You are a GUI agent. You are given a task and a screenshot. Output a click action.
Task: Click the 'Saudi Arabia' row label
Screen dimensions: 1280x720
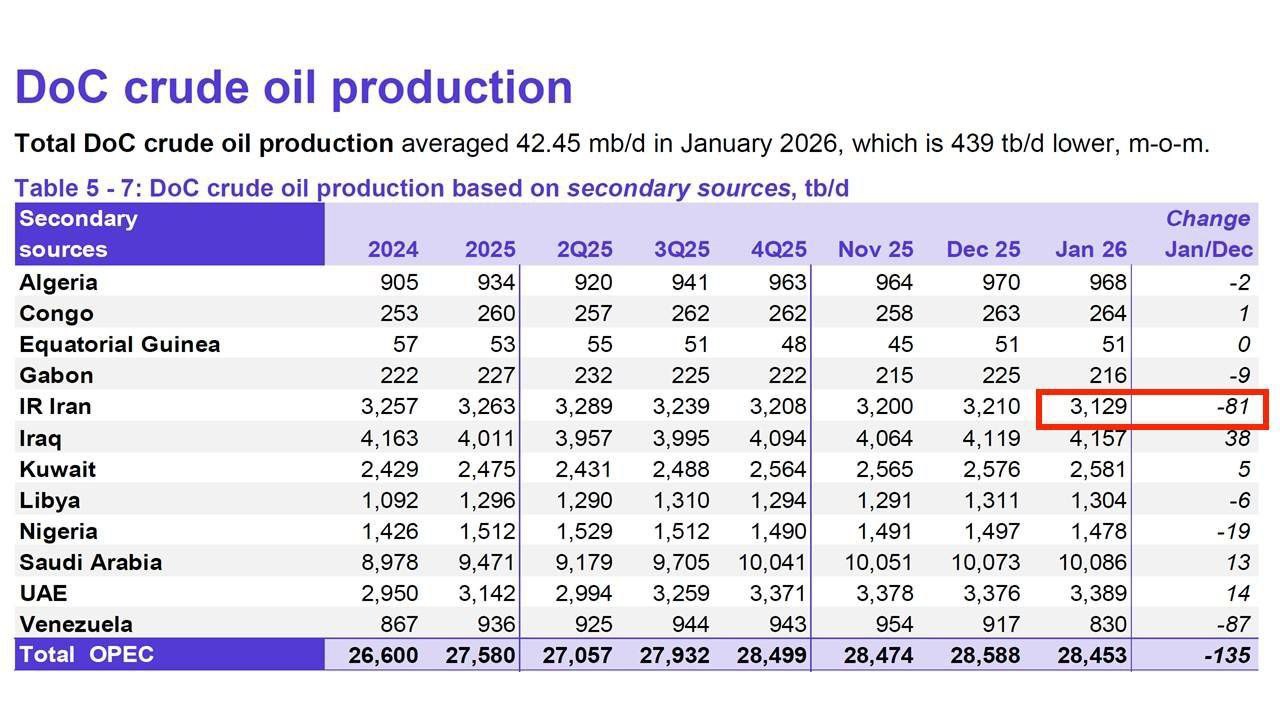pyautogui.click(x=90, y=562)
